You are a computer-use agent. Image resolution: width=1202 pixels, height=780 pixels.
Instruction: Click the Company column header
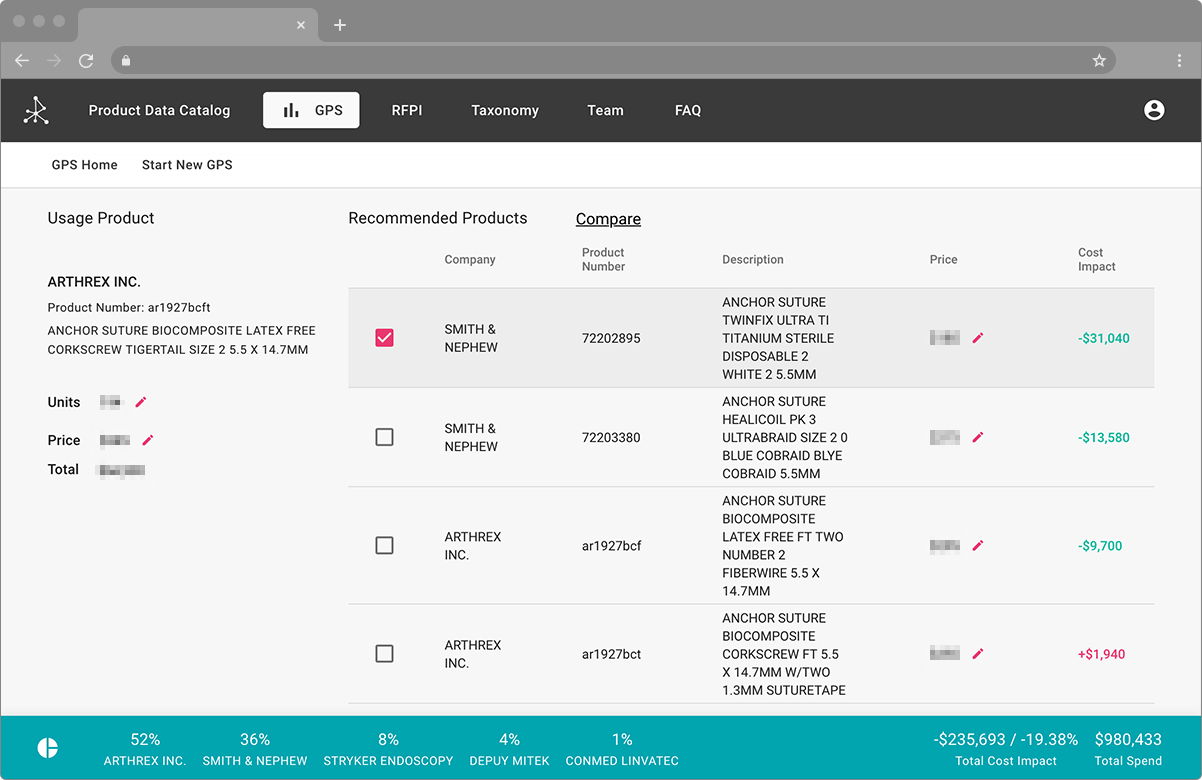pos(470,260)
